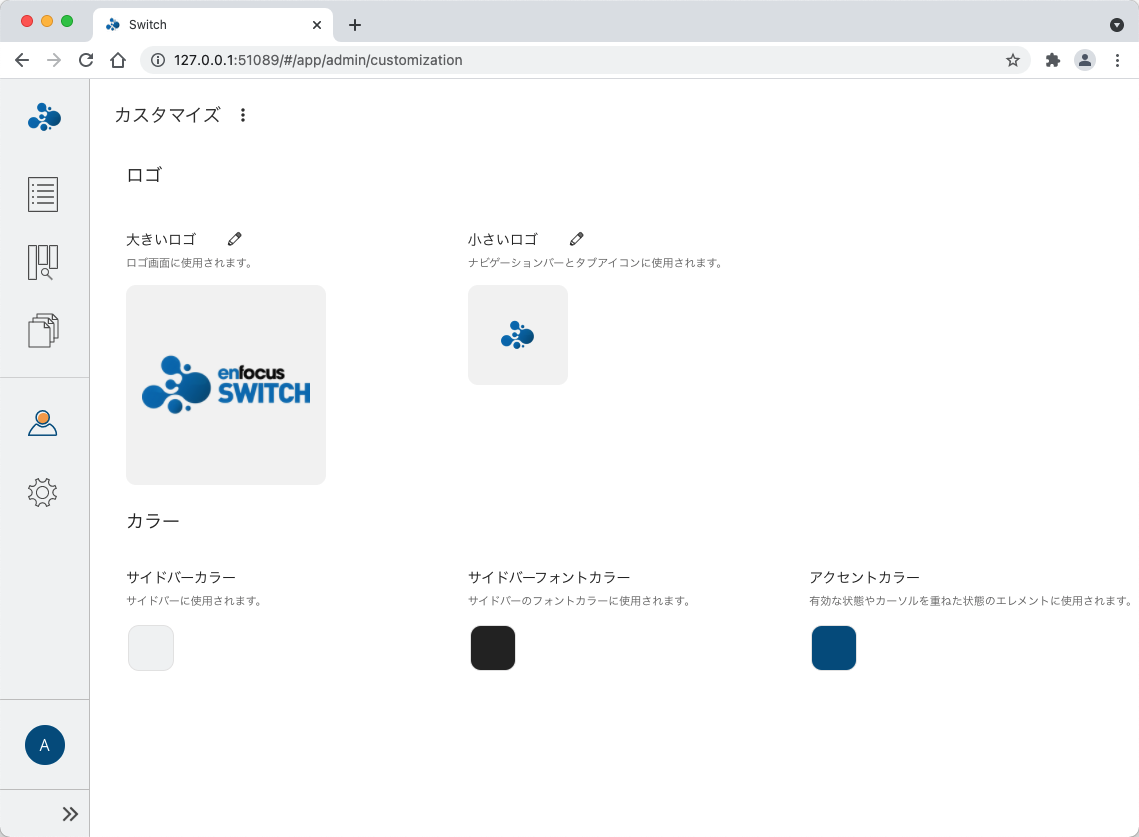This screenshot has height=837, width=1139.
Task: Open the users sidebar icon
Action: 43,423
